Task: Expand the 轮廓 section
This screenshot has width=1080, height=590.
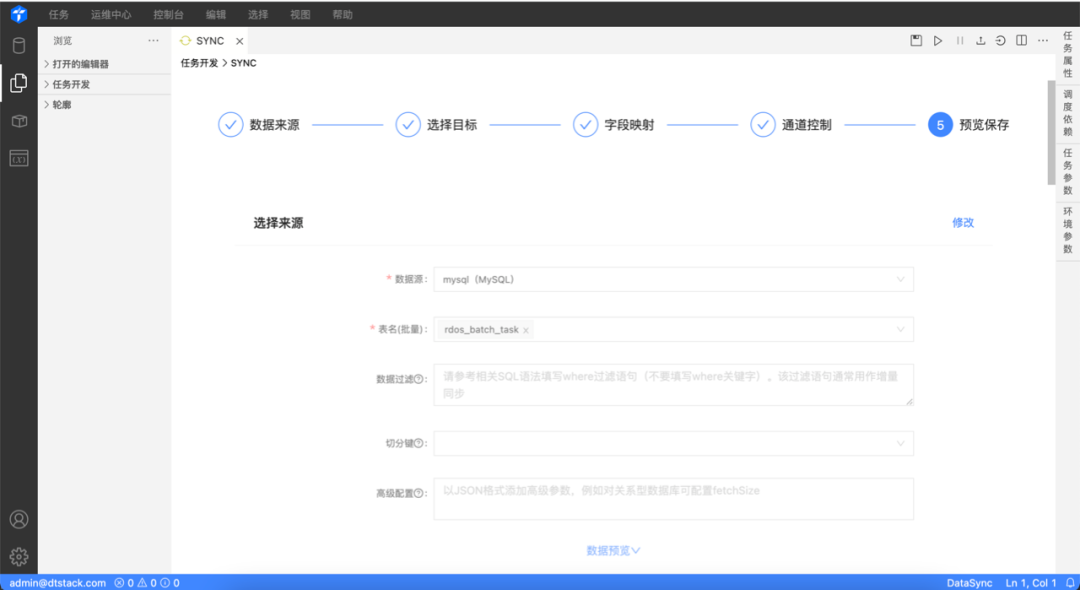Action: [x=104, y=105]
